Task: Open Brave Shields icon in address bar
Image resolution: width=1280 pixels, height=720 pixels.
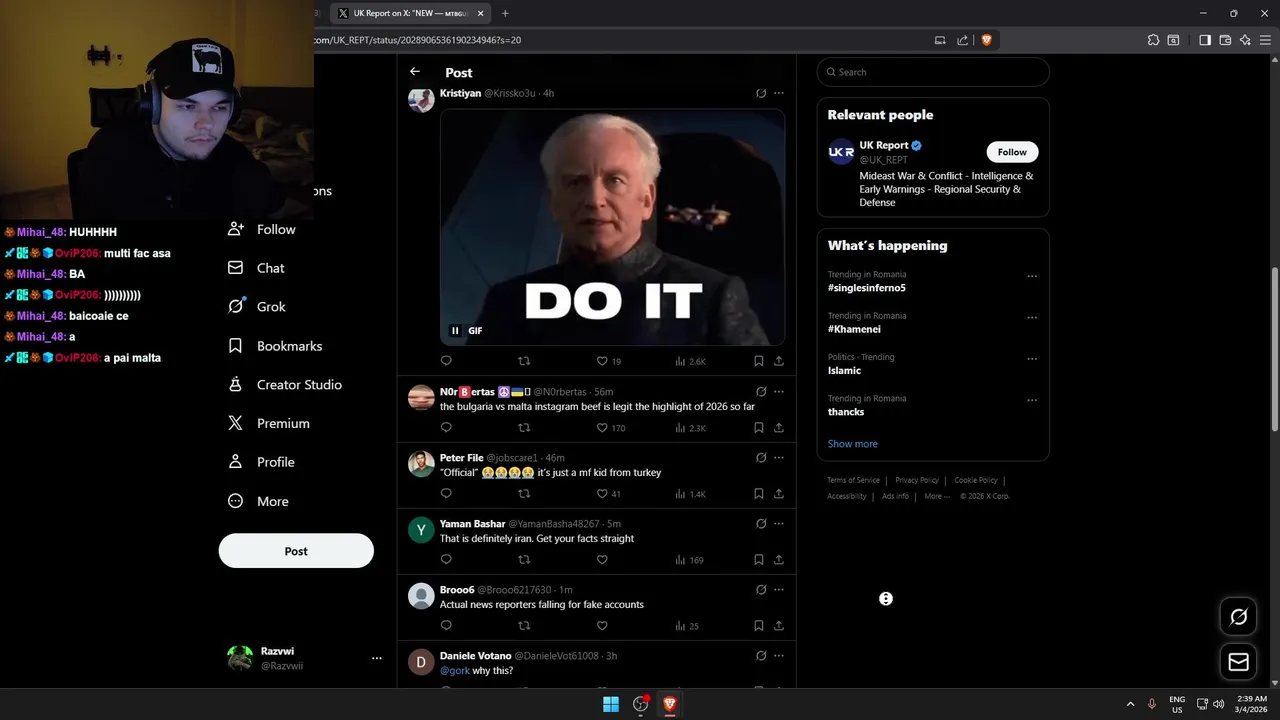Action: click(x=987, y=40)
